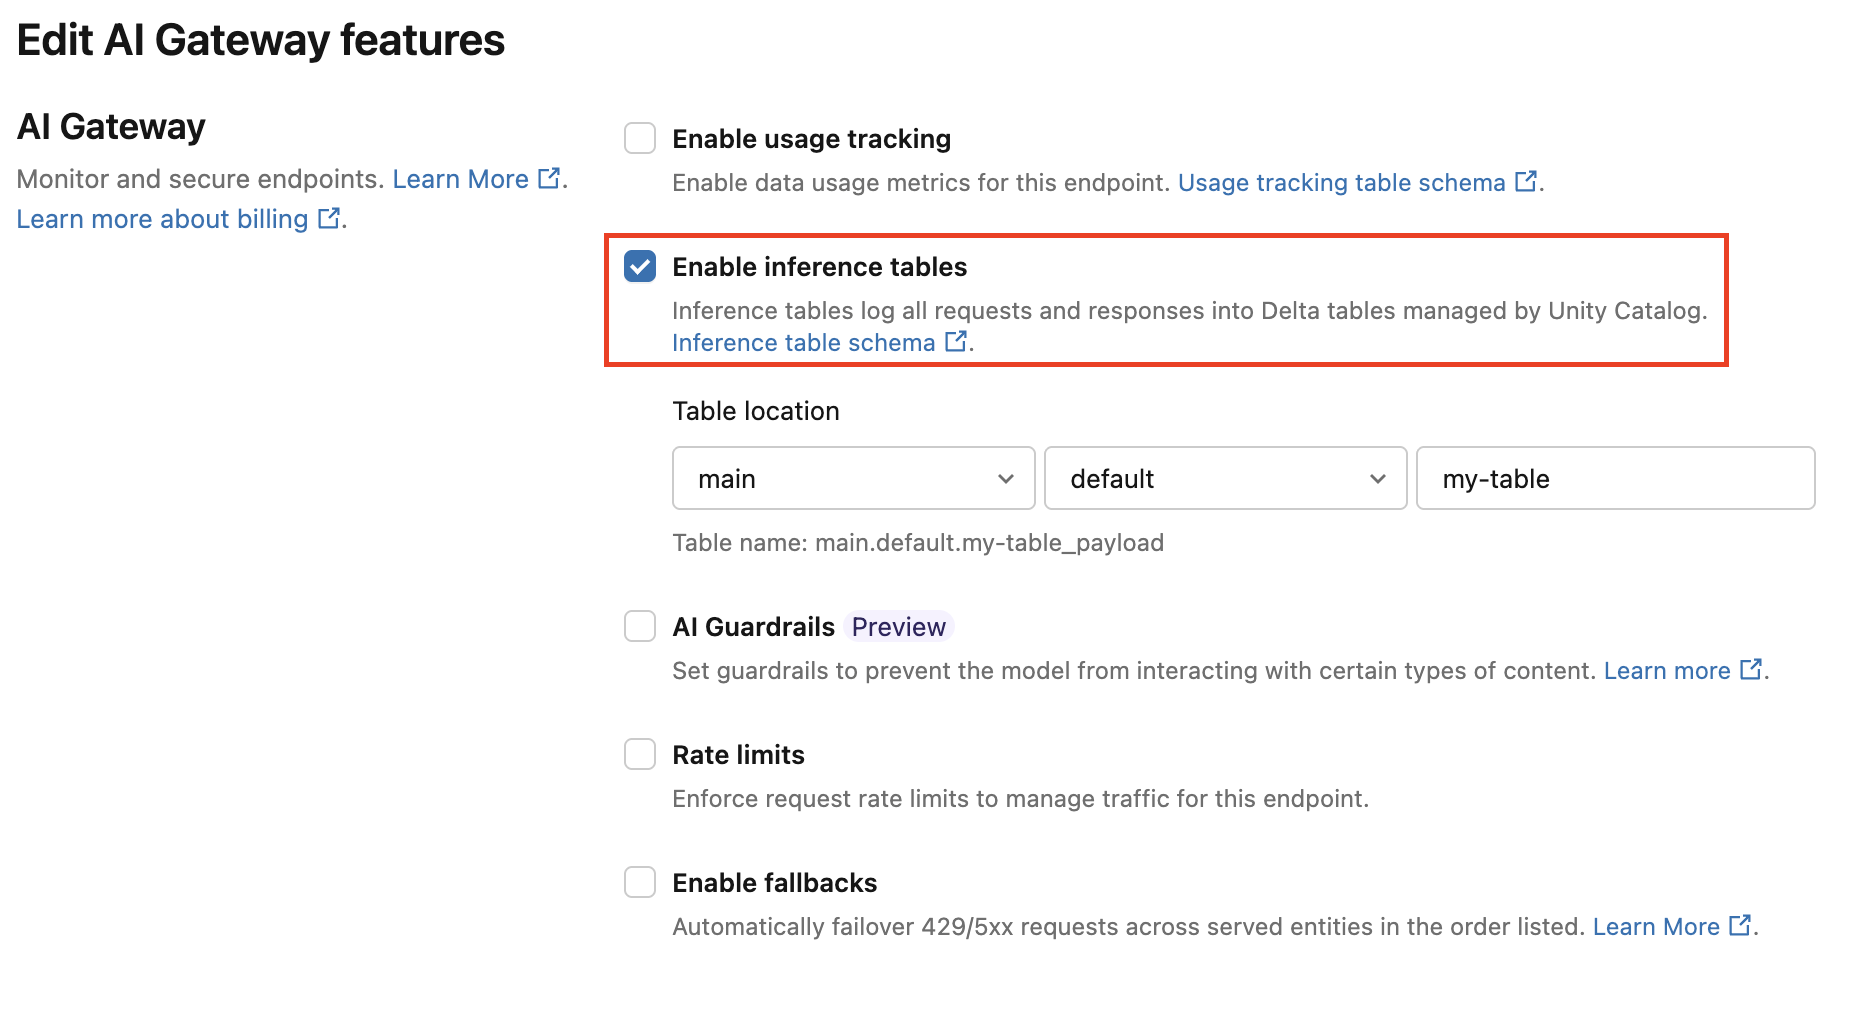Click into the my-table name field
Viewport: 1866px width, 1026px height.
1614,478
